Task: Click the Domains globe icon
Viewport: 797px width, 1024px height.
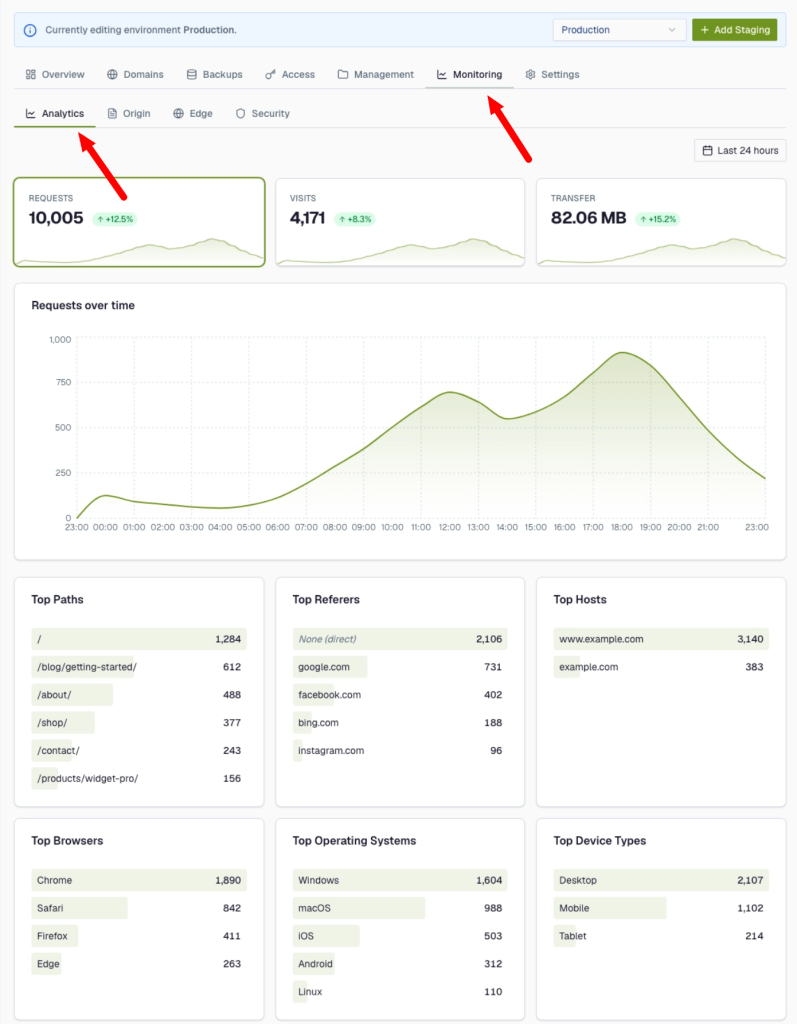Action: coord(112,74)
